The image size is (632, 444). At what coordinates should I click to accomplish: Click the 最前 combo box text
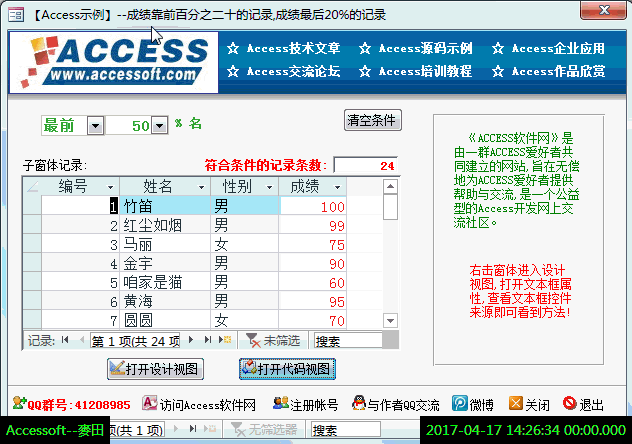click(x=64, y=126)
